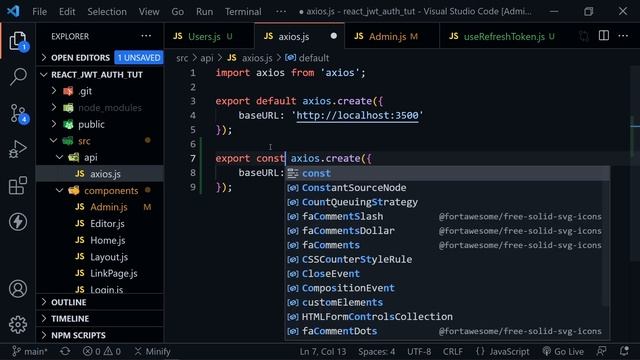640x360 pixels.
Task: Expand the Outline section
Action: tap(100, 302)
